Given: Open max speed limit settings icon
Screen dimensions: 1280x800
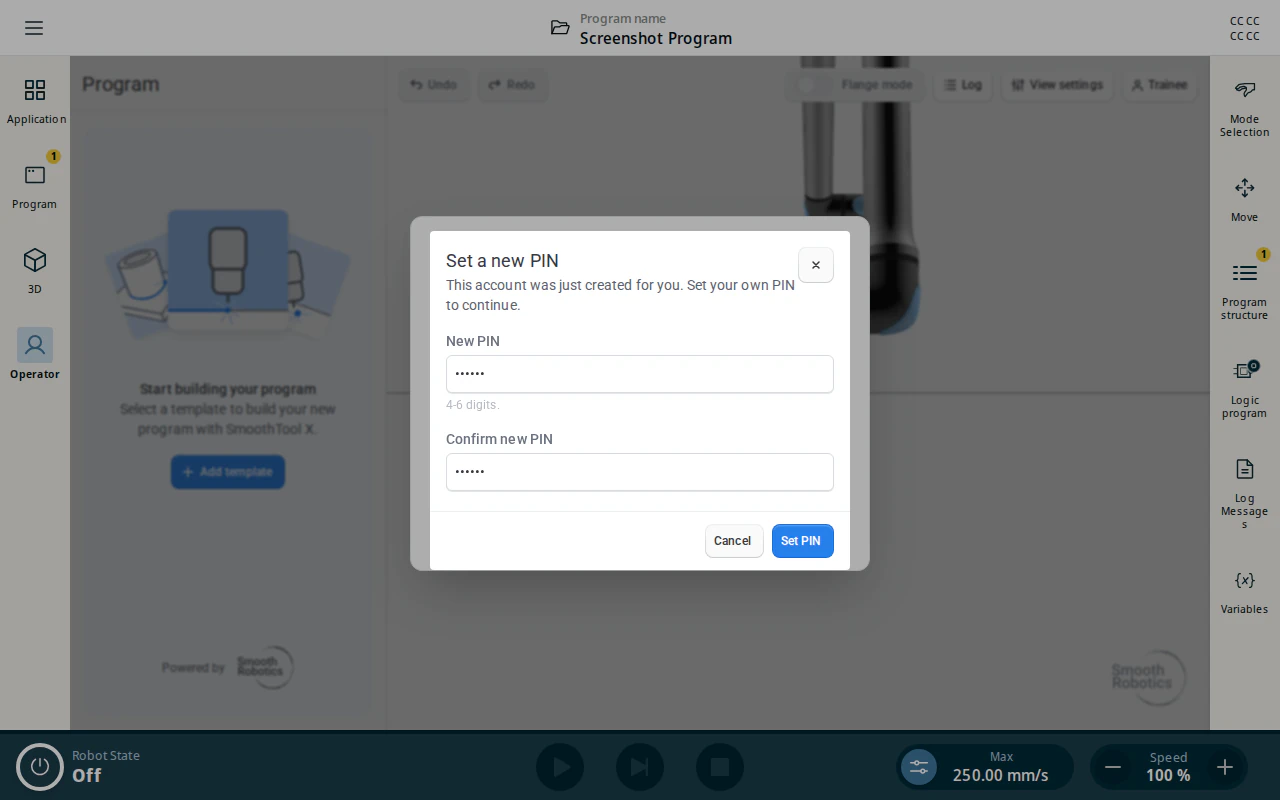Looking at the screenshot, I should coord(919,767).
